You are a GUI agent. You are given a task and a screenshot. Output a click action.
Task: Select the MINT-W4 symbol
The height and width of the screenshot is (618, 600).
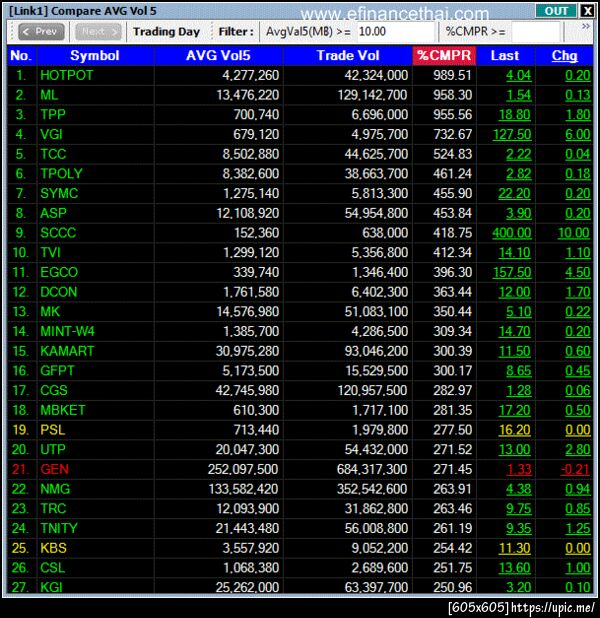[67, 331]
